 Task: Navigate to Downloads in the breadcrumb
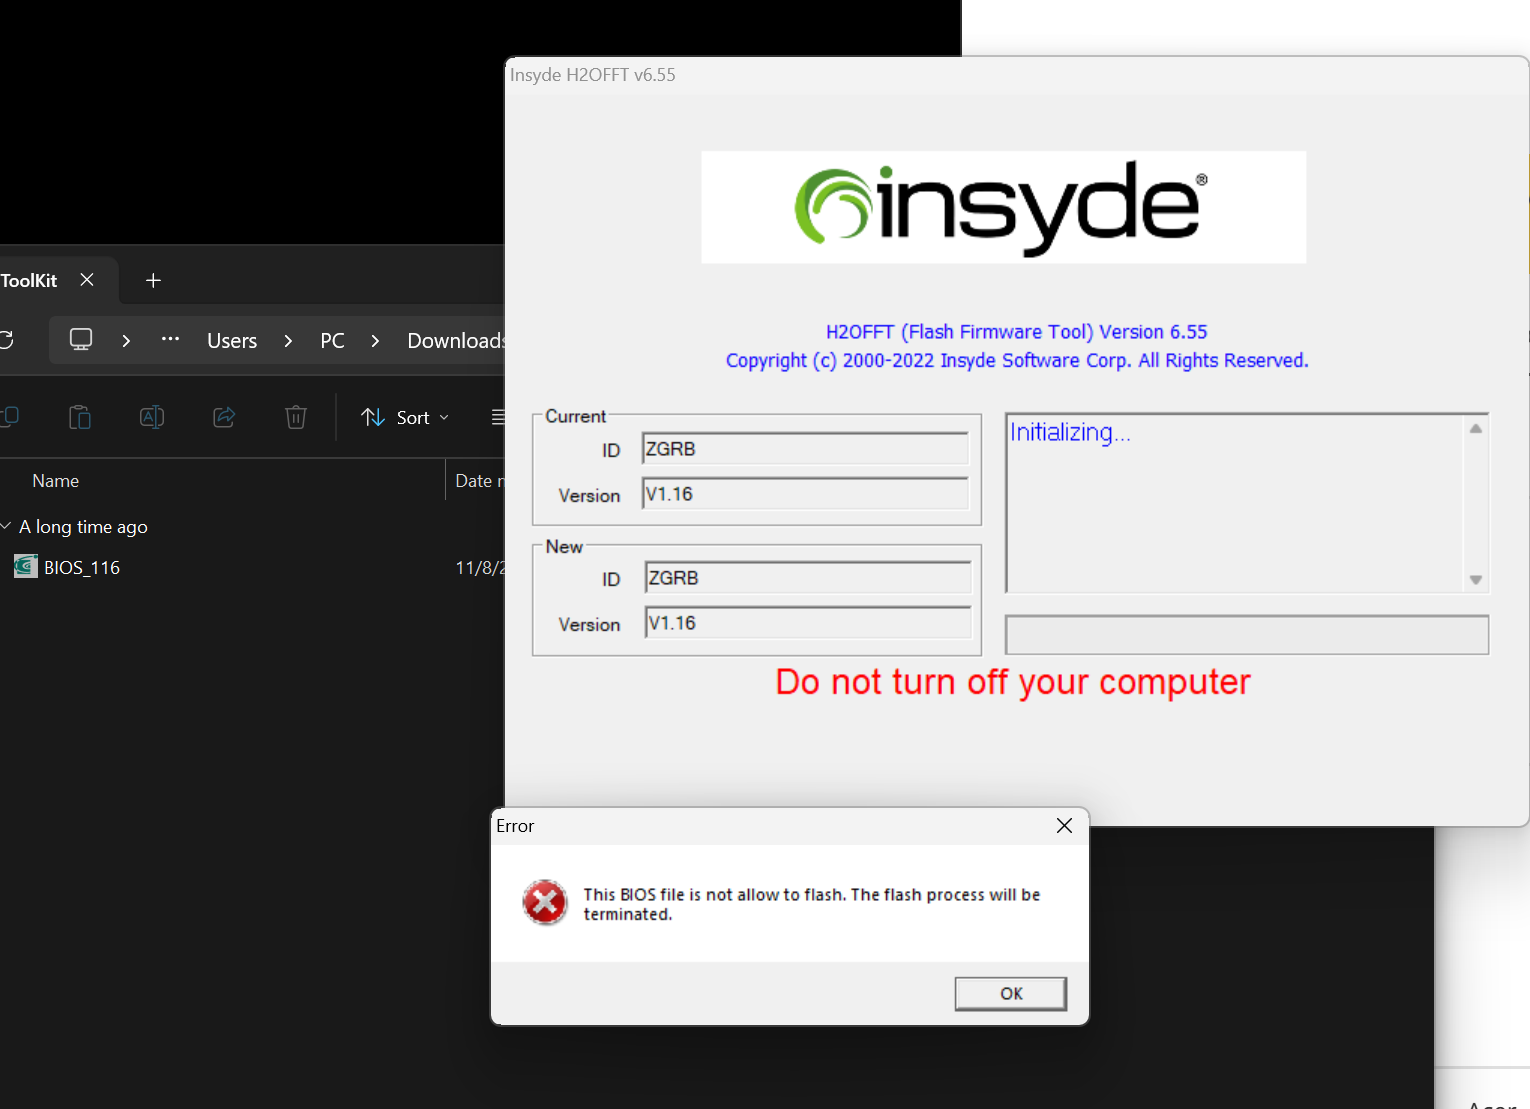click(455, 341)
